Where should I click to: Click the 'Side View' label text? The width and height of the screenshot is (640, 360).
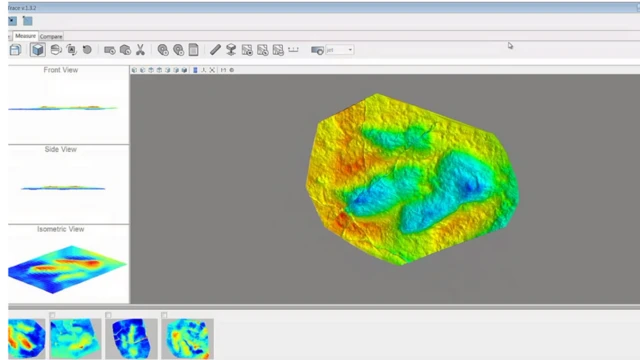[61, 149]
